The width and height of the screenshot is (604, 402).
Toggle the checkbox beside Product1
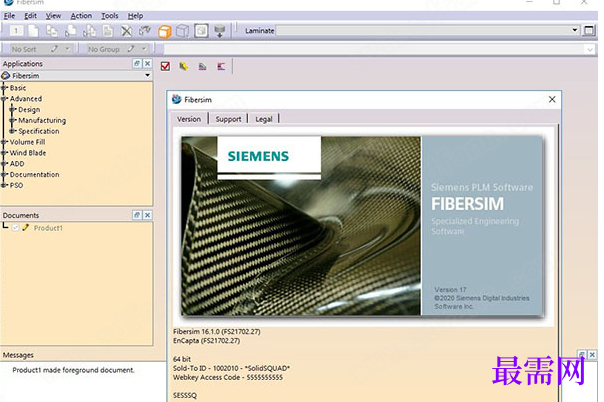[15, 228]
